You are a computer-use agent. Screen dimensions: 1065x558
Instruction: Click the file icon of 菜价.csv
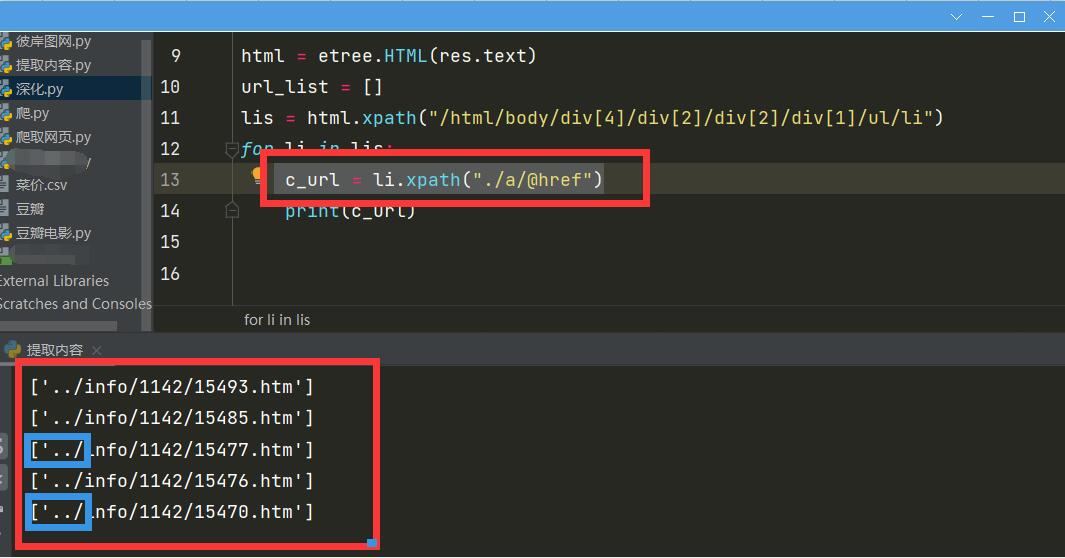click(5, 185)
